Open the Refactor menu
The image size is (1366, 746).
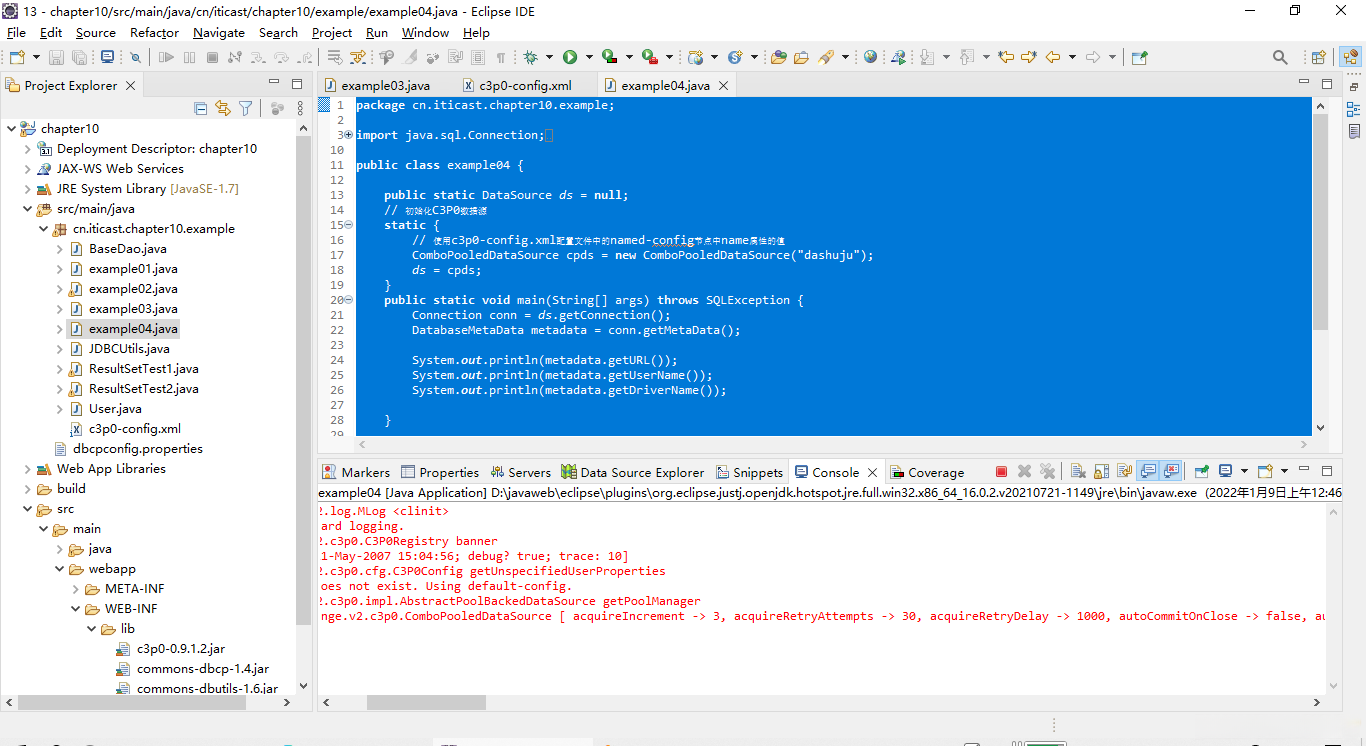coord(154,32)
